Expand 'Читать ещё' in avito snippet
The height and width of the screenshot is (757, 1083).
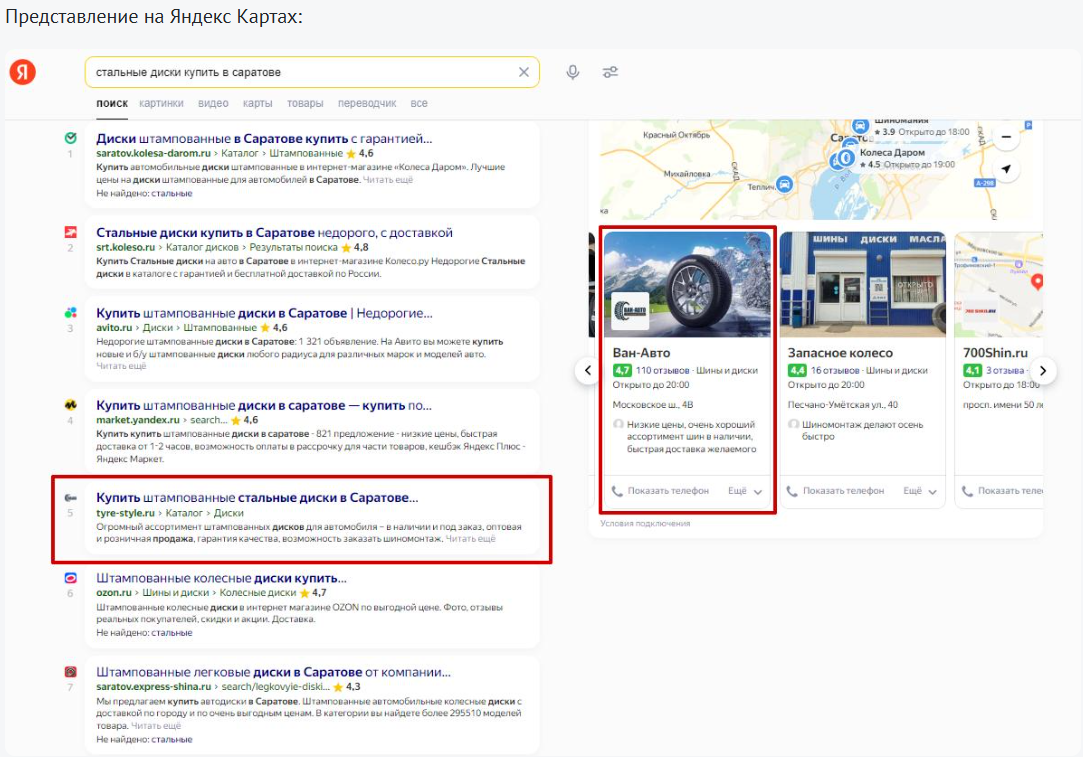click(121, 366)
